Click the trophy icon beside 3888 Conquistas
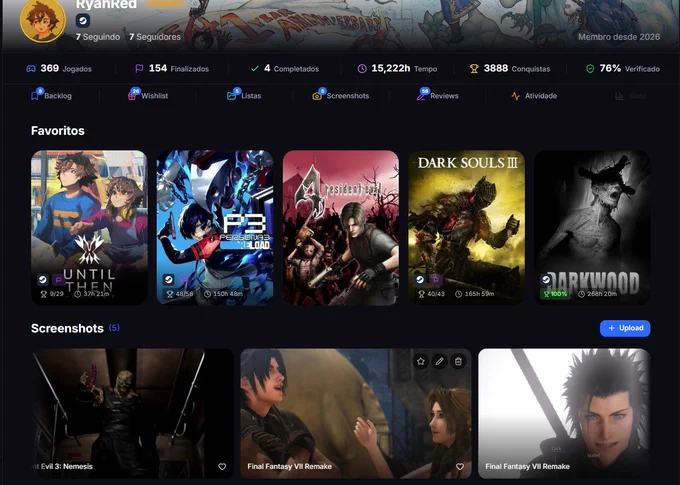 click(x=474, y=69)
